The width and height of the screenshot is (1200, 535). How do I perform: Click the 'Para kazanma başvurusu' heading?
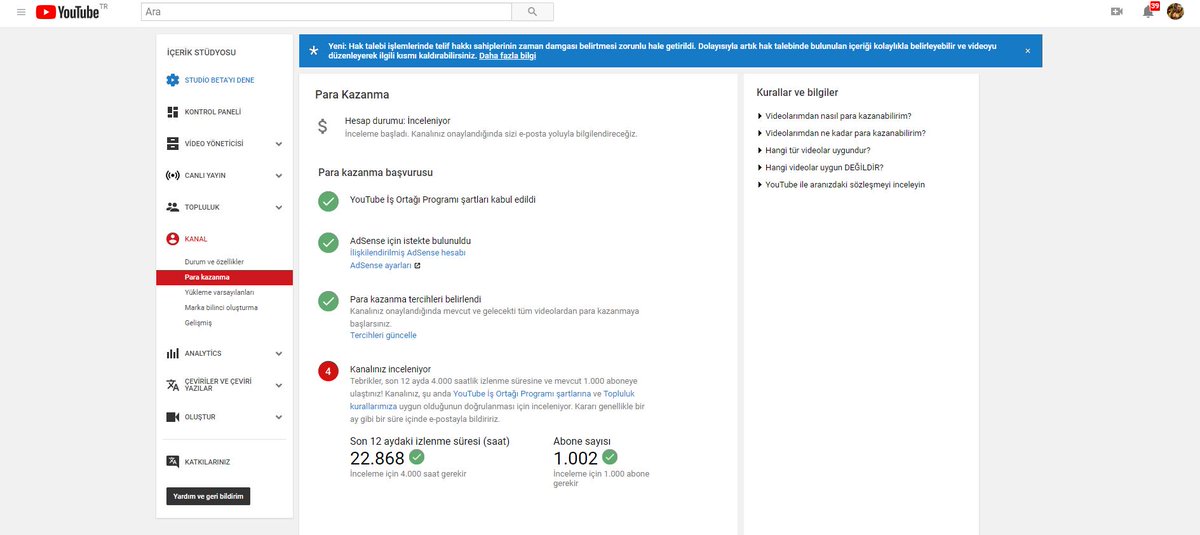375,172
